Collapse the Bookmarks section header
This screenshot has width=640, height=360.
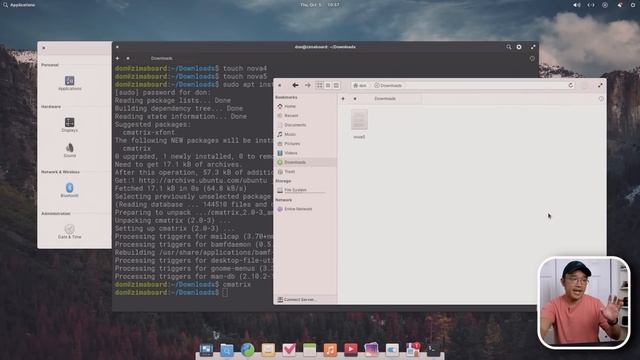(286, 98)
